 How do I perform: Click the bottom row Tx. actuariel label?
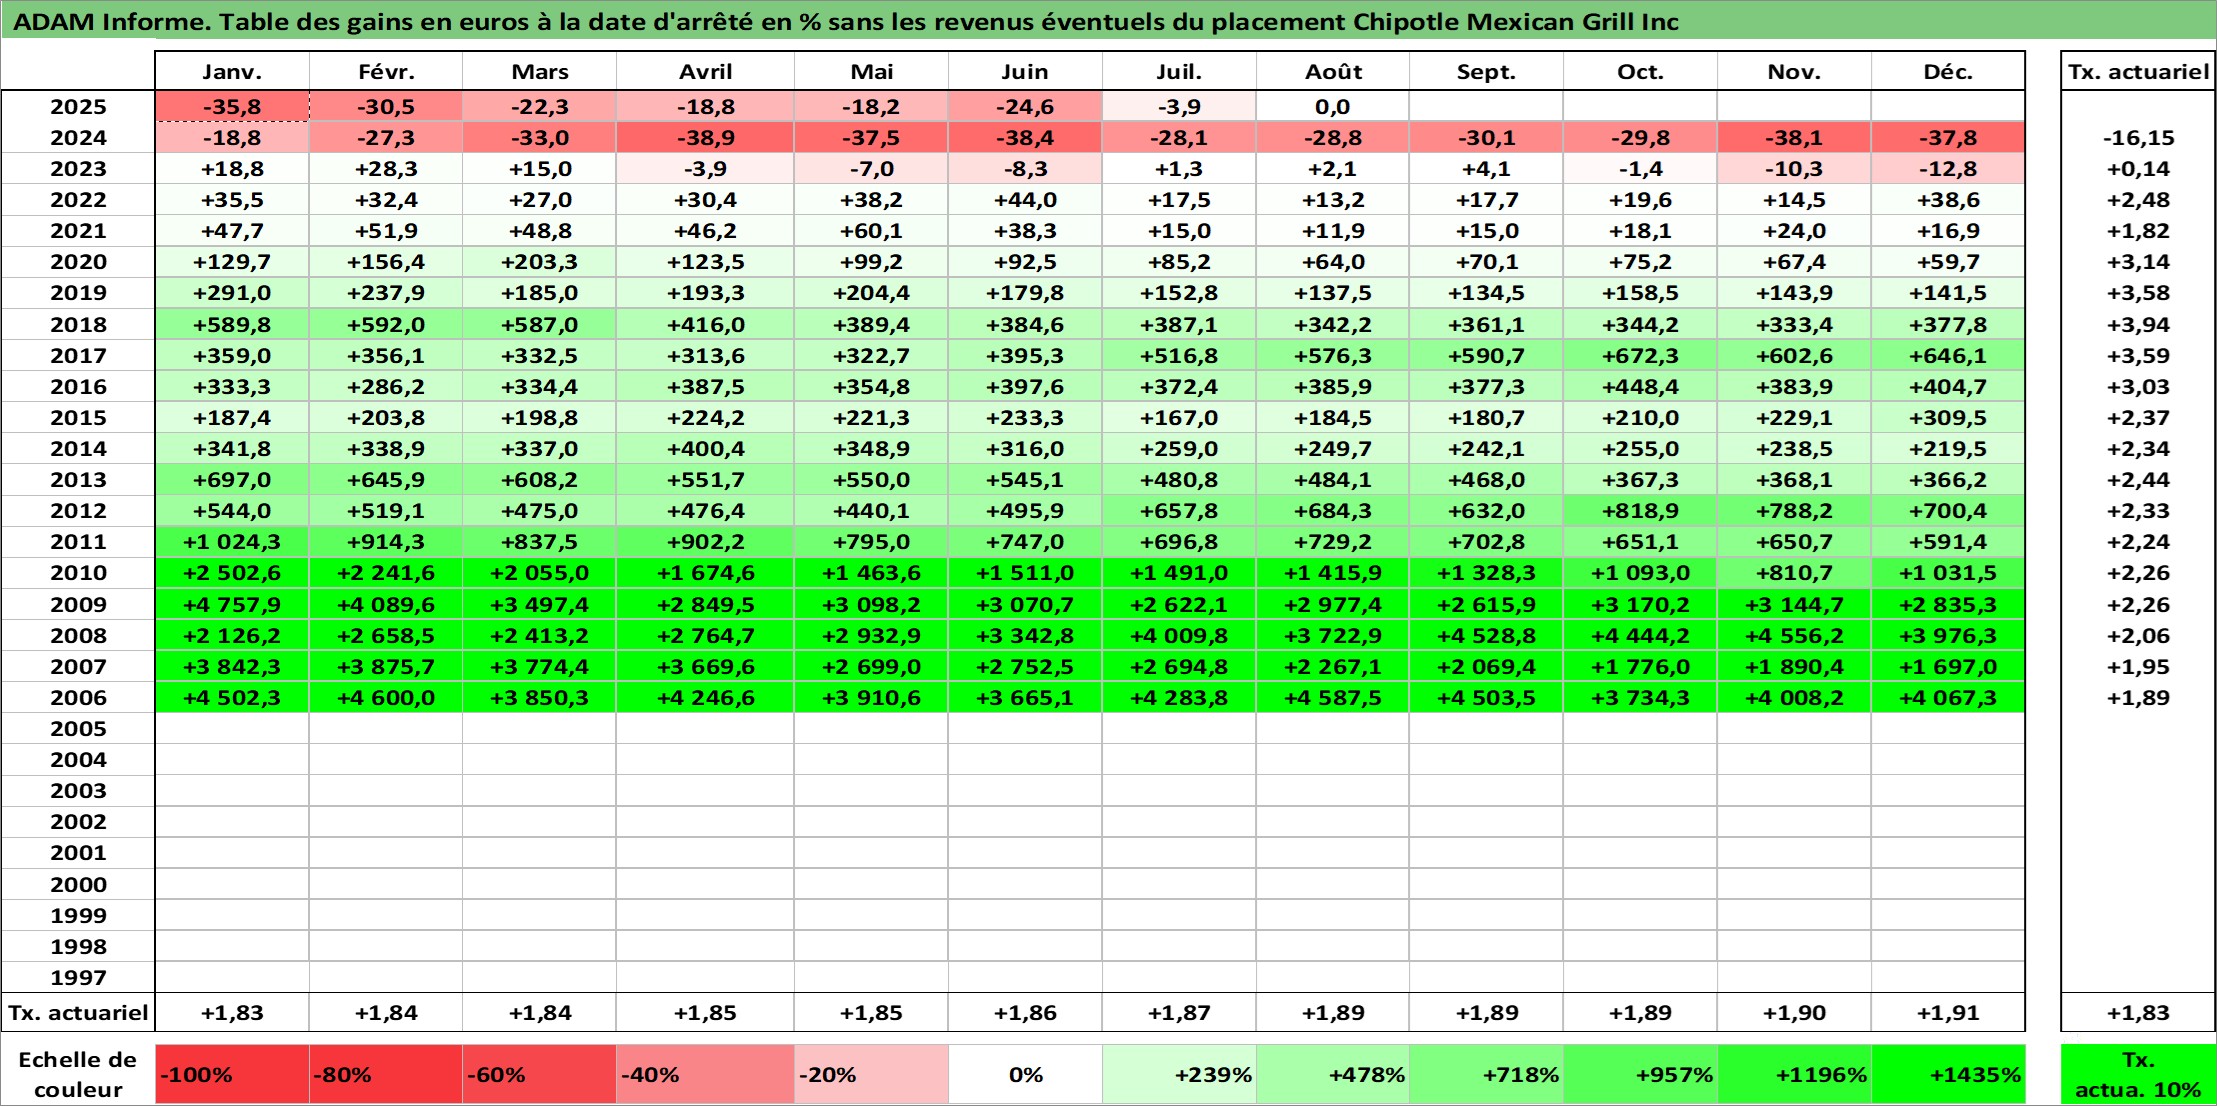click(x=78, y=1013)
